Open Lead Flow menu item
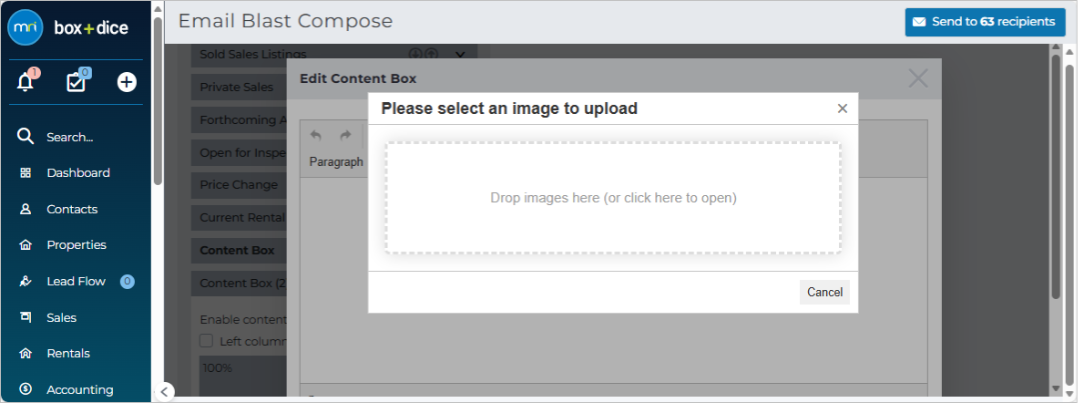Screen dimensions: 1080x403 (x=76, y=281)
